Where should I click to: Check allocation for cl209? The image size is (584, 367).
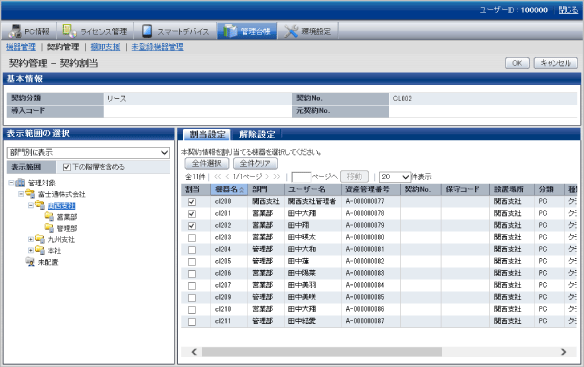(x=192, y=298)
